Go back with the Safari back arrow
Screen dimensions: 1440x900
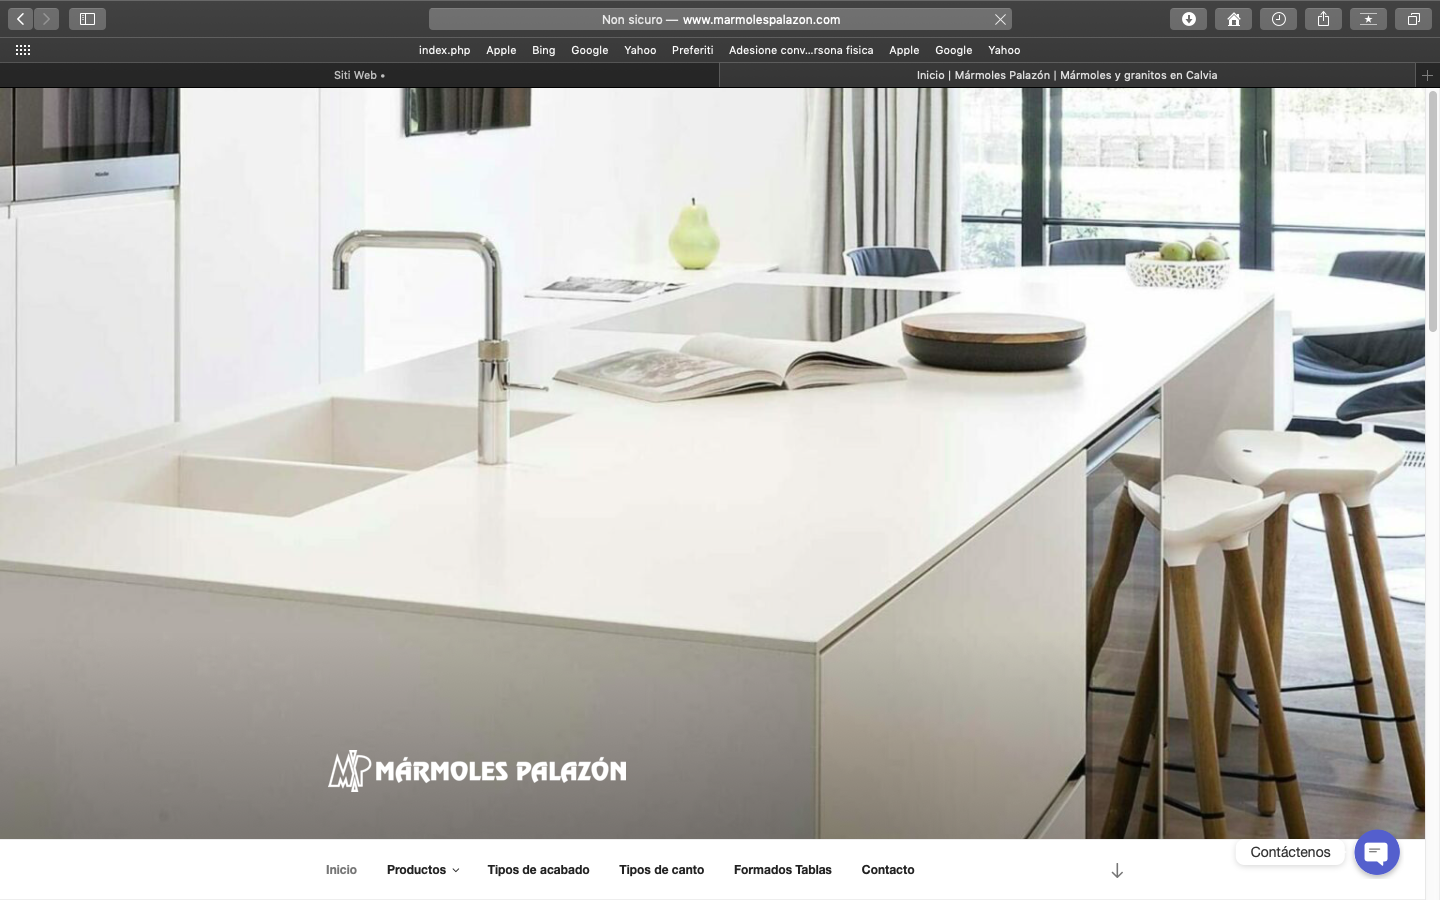(20, 19)
